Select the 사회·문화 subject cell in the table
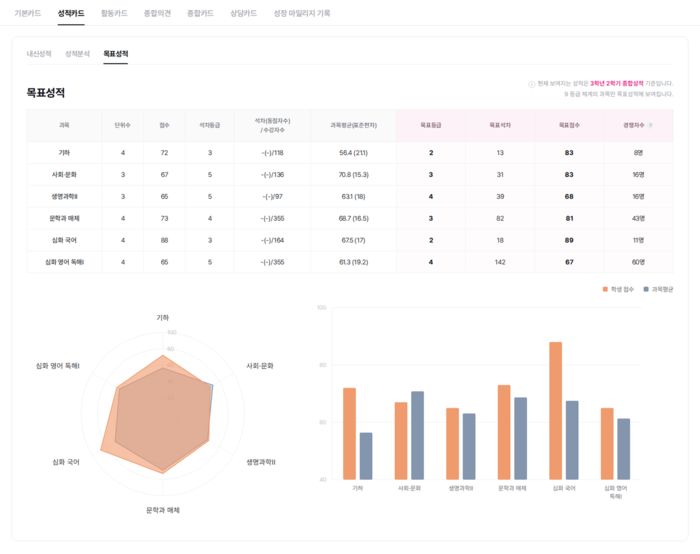The height and width of the screenshot is (554, 700). pos(64,175)
